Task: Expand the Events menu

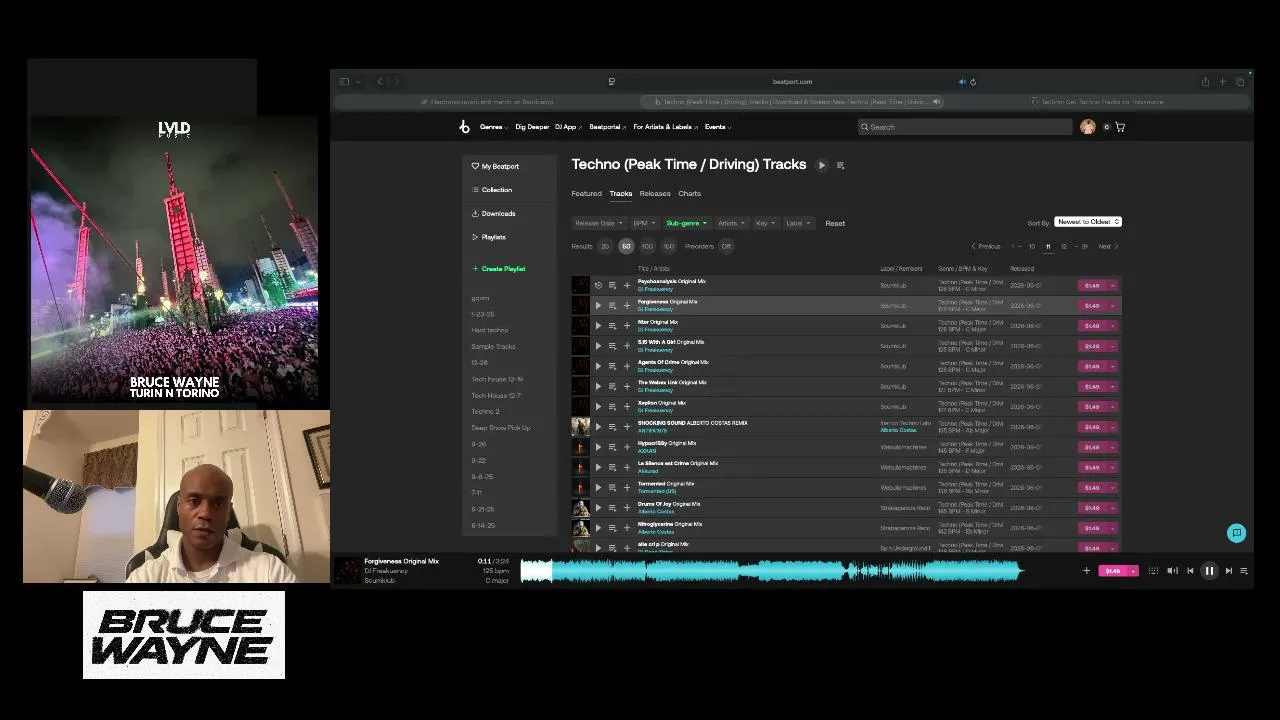Action: point(718,127)
